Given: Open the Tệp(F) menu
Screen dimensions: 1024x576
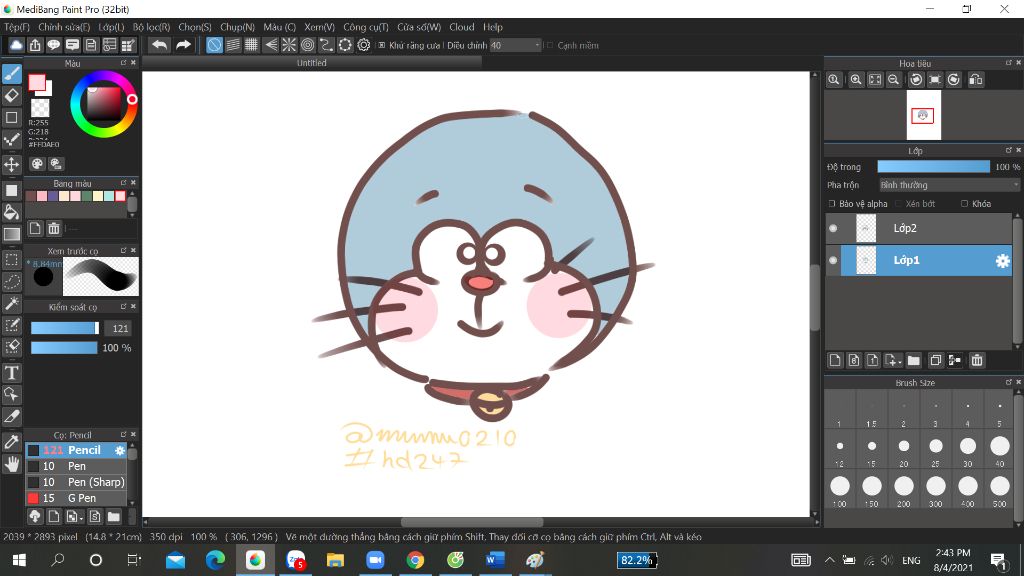Looking at the screenshot, I should tap(17, 27).
